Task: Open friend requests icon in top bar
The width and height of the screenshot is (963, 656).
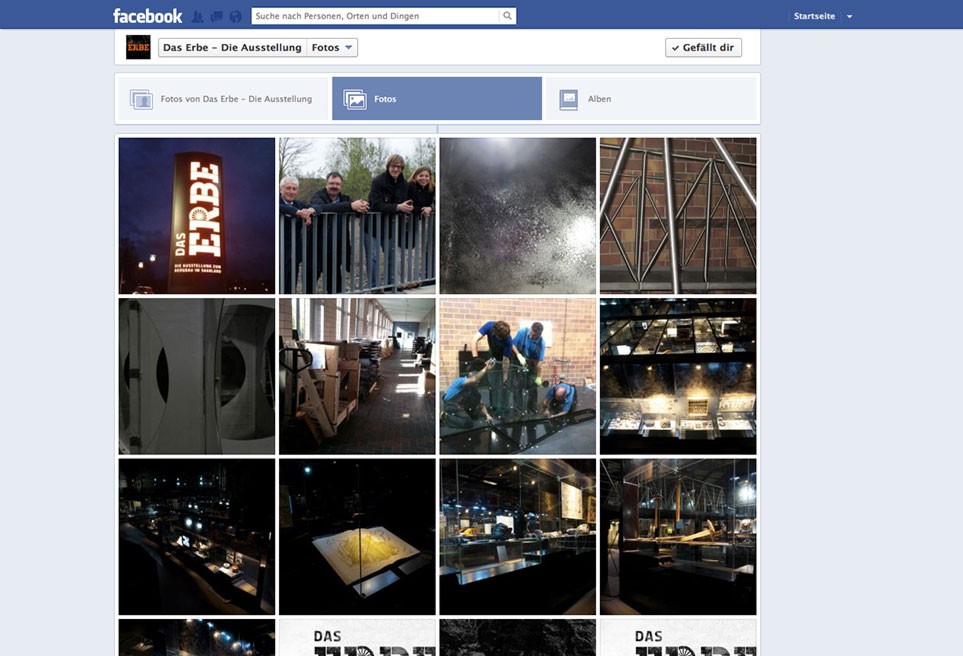Action: (197, 17)
